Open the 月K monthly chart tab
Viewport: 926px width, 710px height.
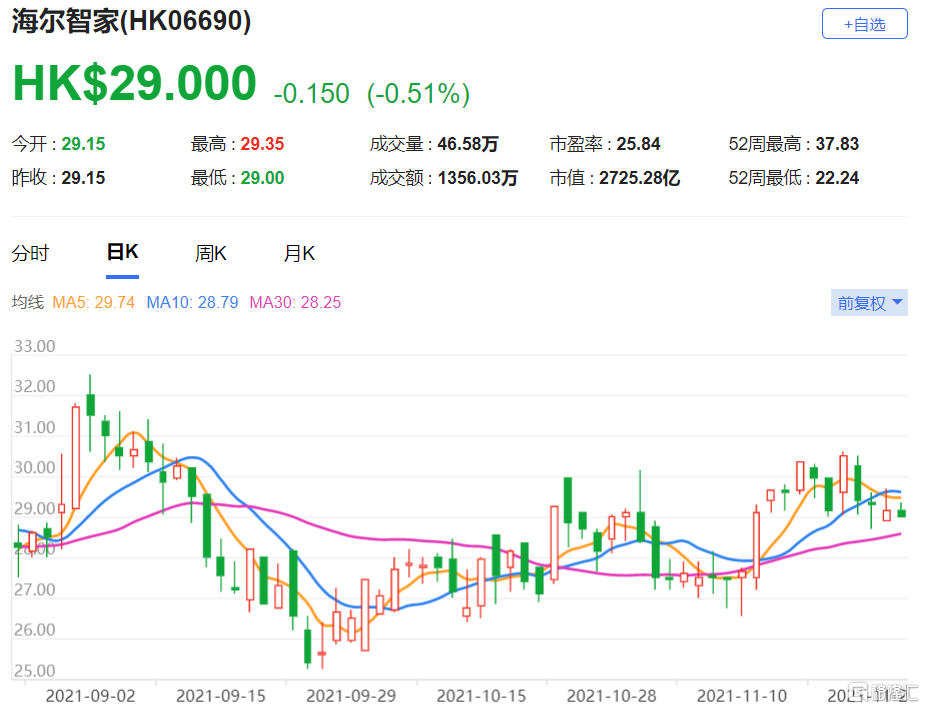[x=299, y=253]
